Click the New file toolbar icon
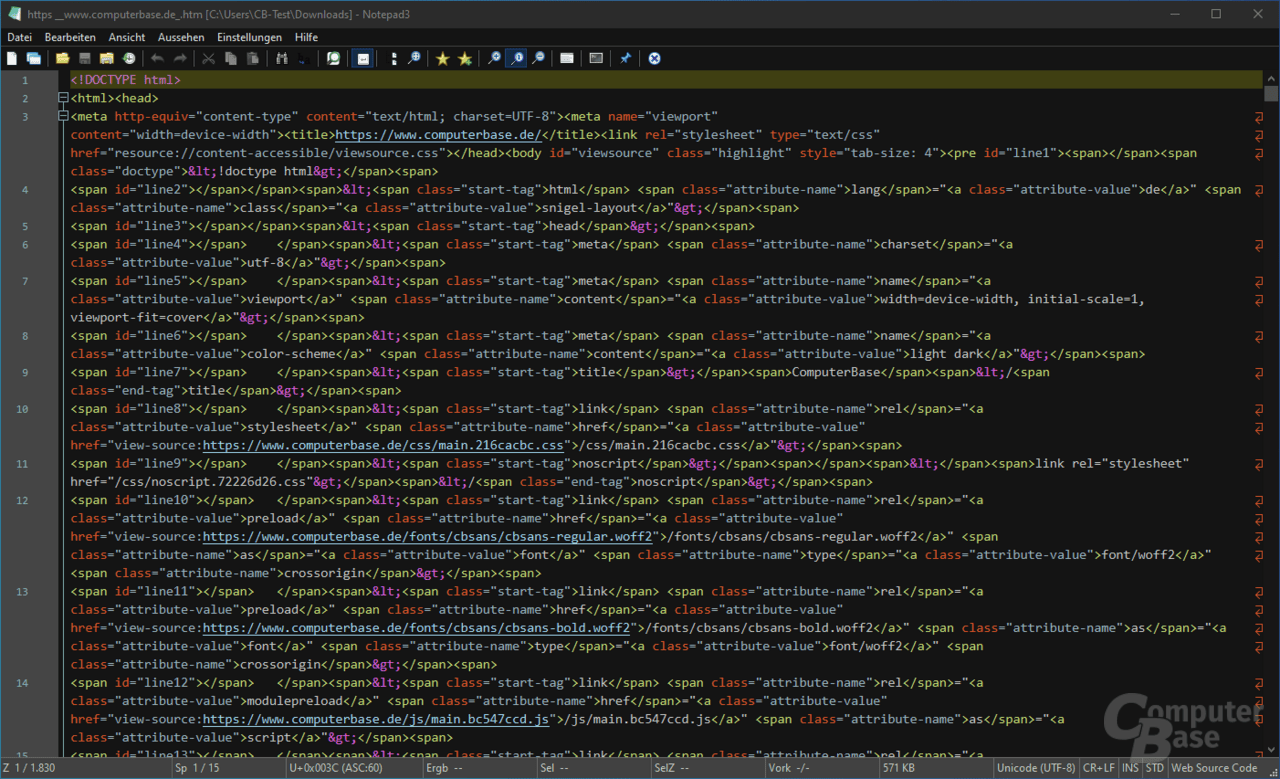The image size is (1280, 779). (x=12, y=59)
